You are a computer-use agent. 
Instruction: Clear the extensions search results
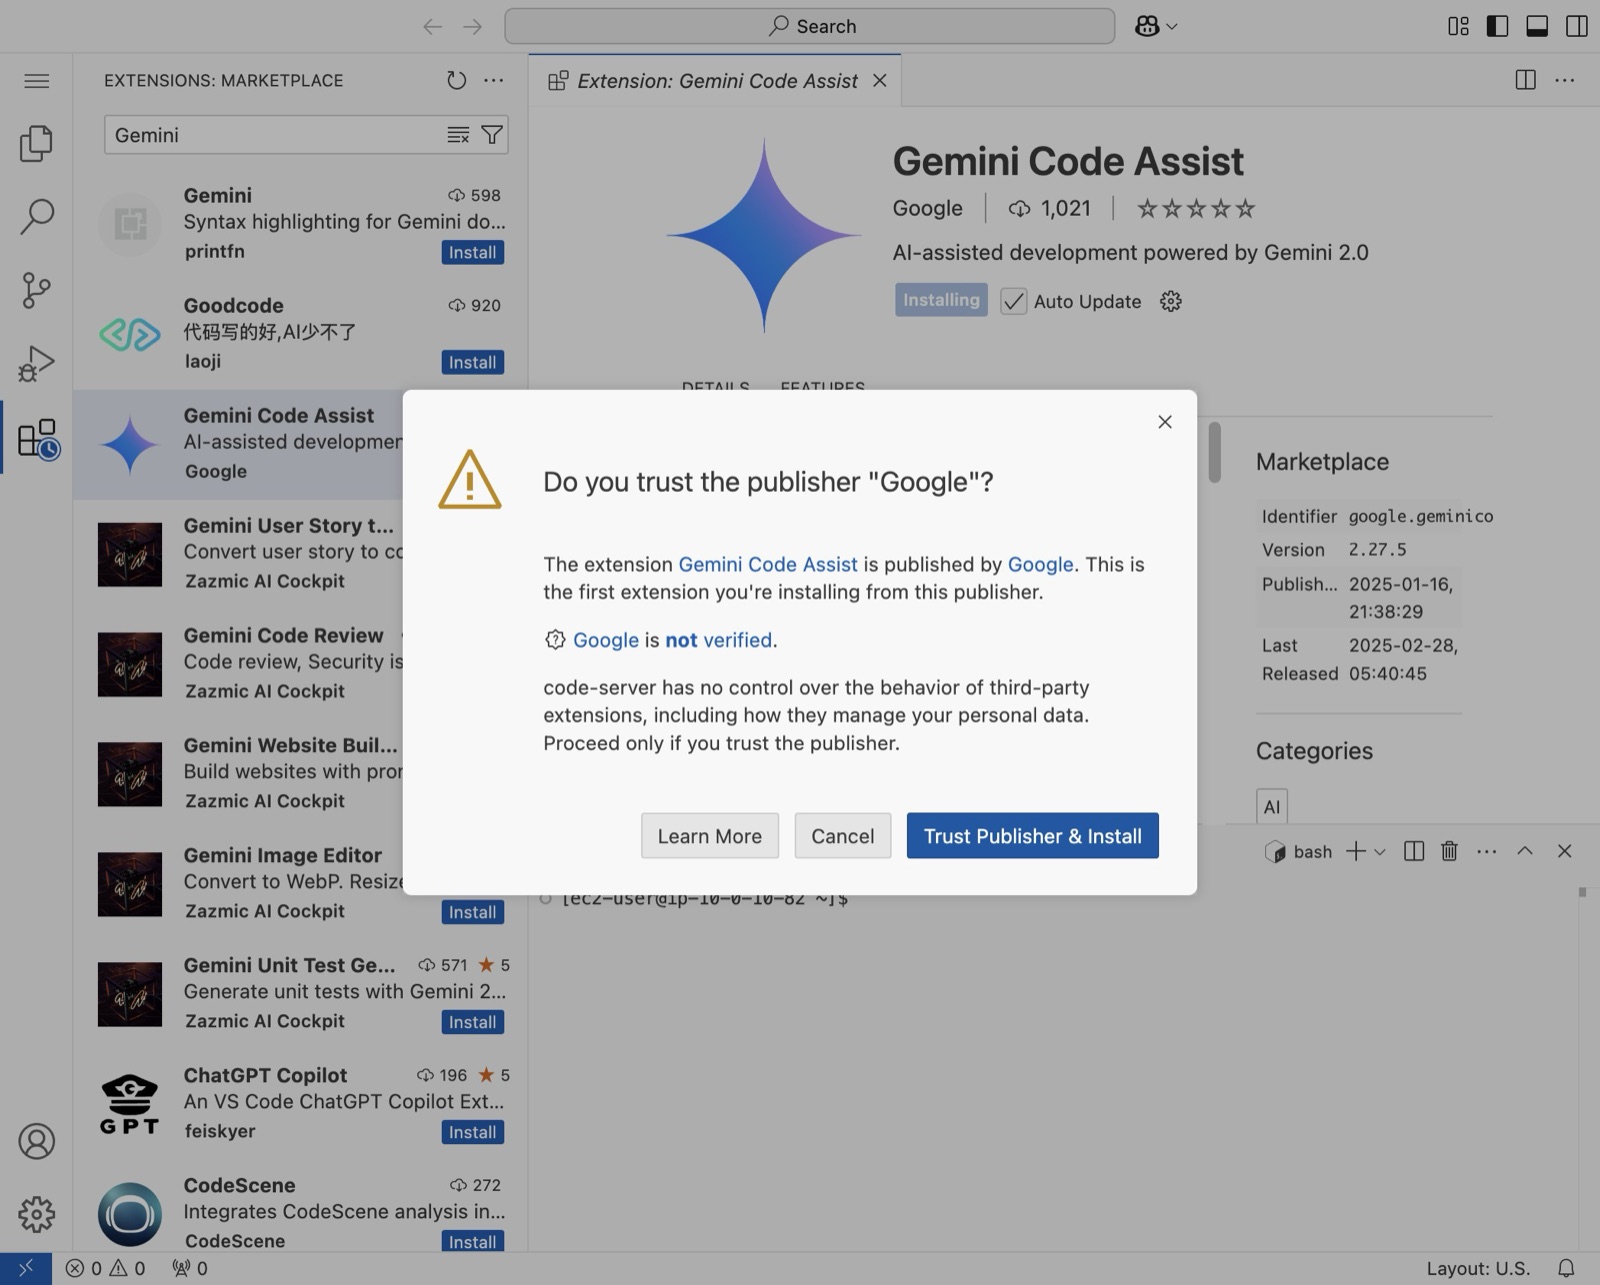(x=458, y=135)
